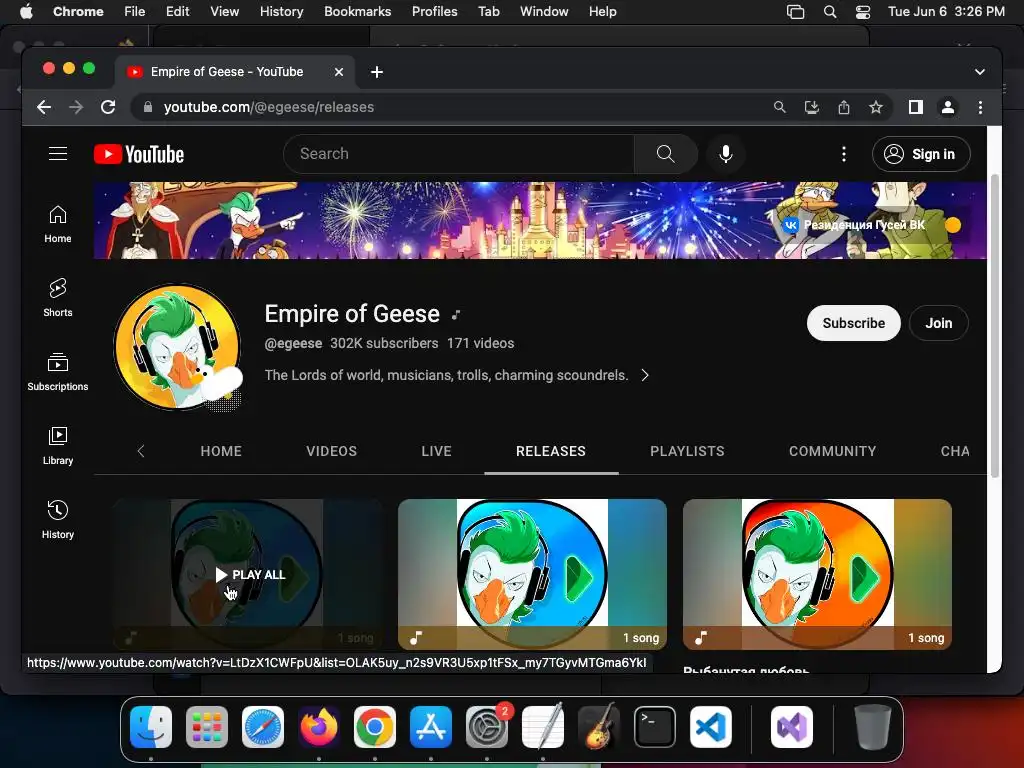
Task: Click the Sign in button
Action: [921, 154]
